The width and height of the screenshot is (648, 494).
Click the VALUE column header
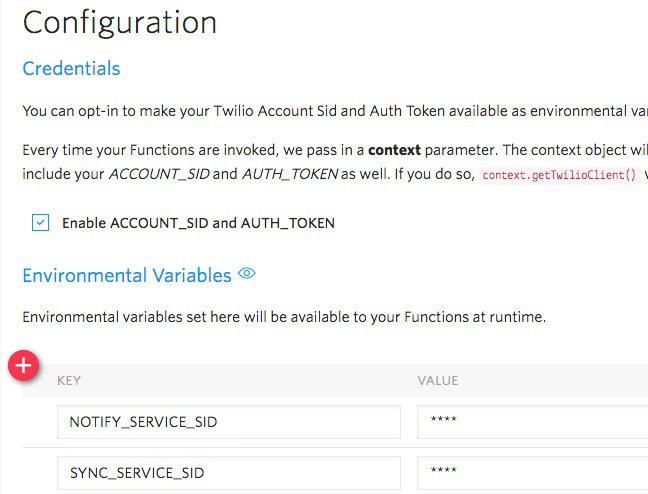[438, 380]
